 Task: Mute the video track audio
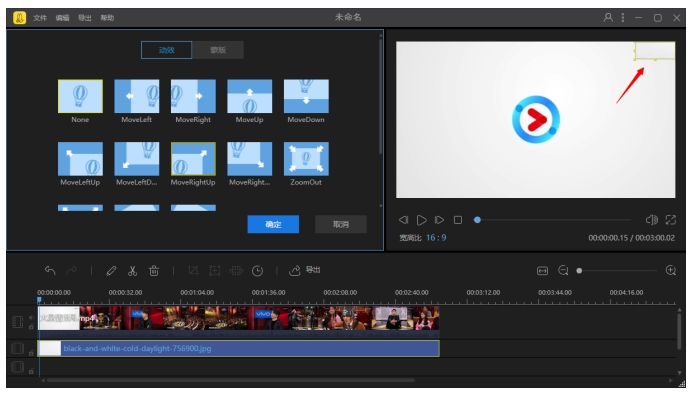(31, 317)
